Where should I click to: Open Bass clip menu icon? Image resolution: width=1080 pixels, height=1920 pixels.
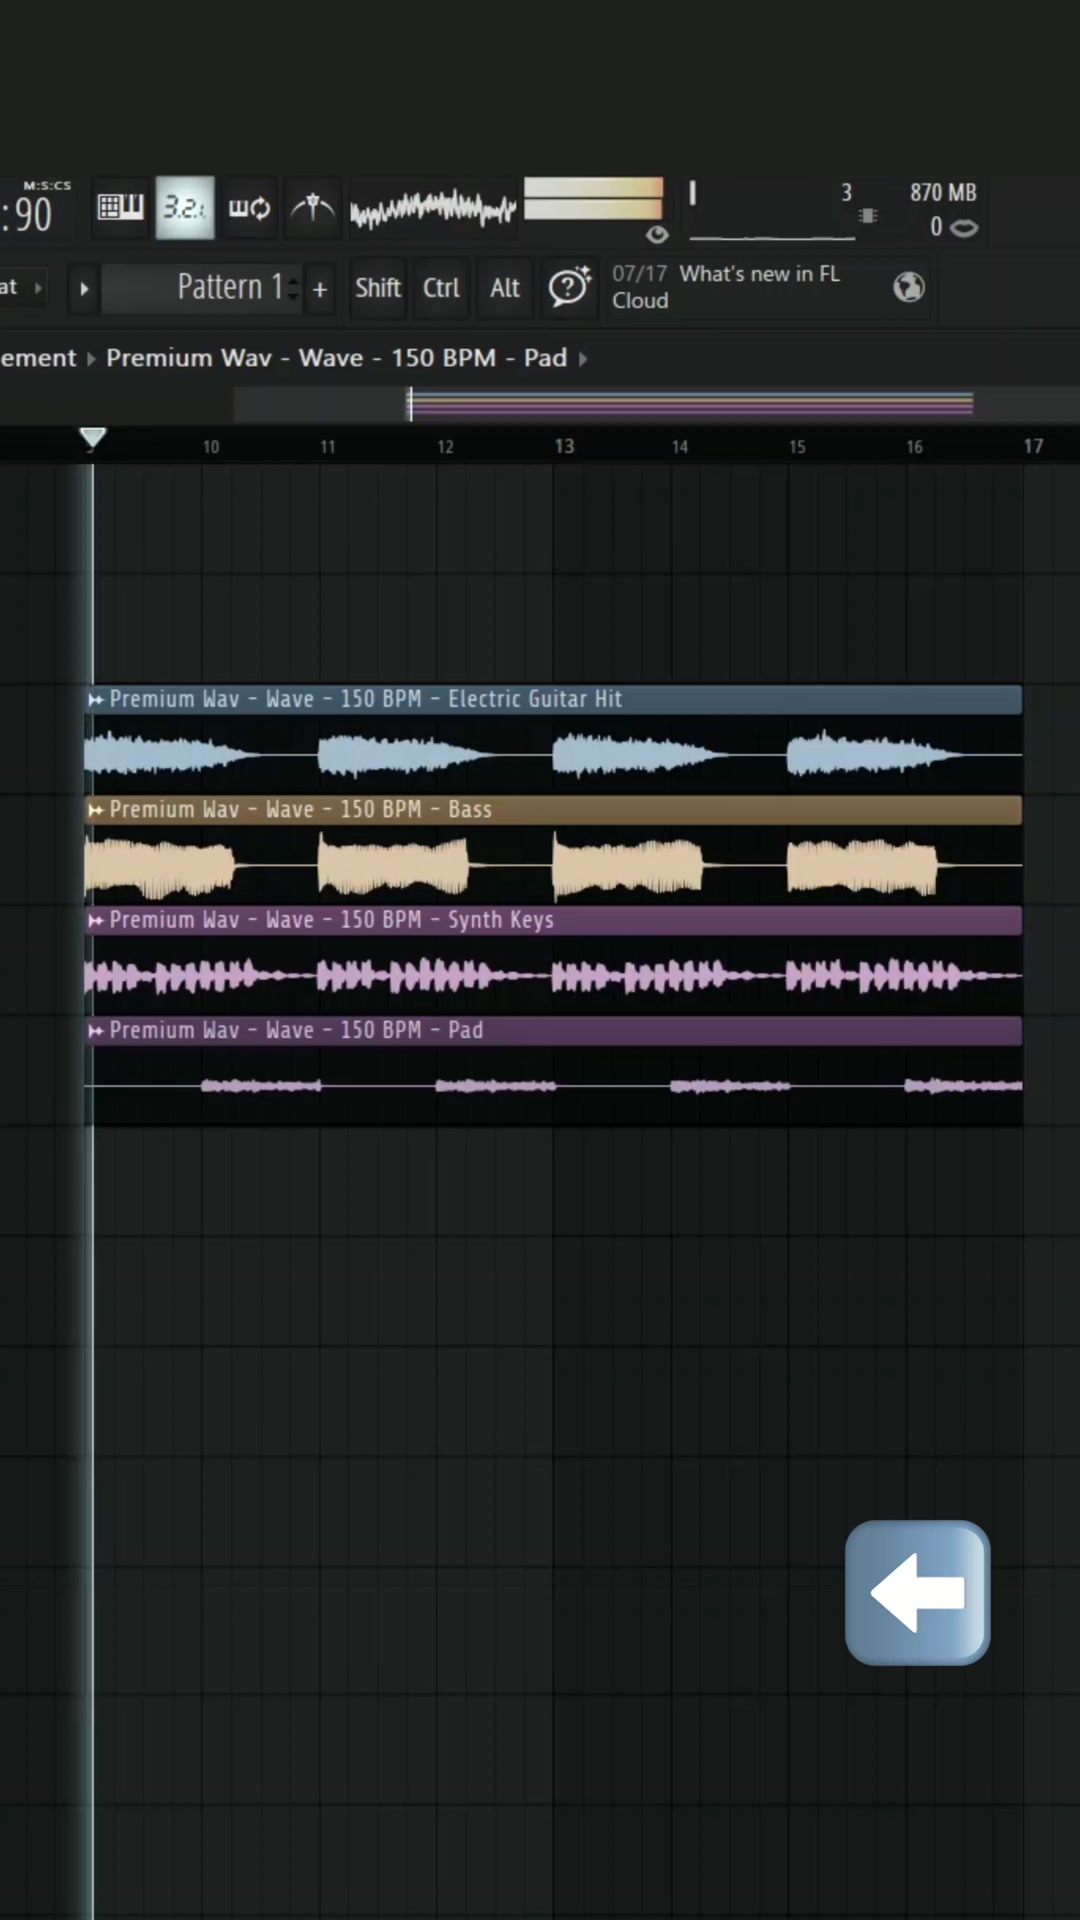[x=96, y=810]
